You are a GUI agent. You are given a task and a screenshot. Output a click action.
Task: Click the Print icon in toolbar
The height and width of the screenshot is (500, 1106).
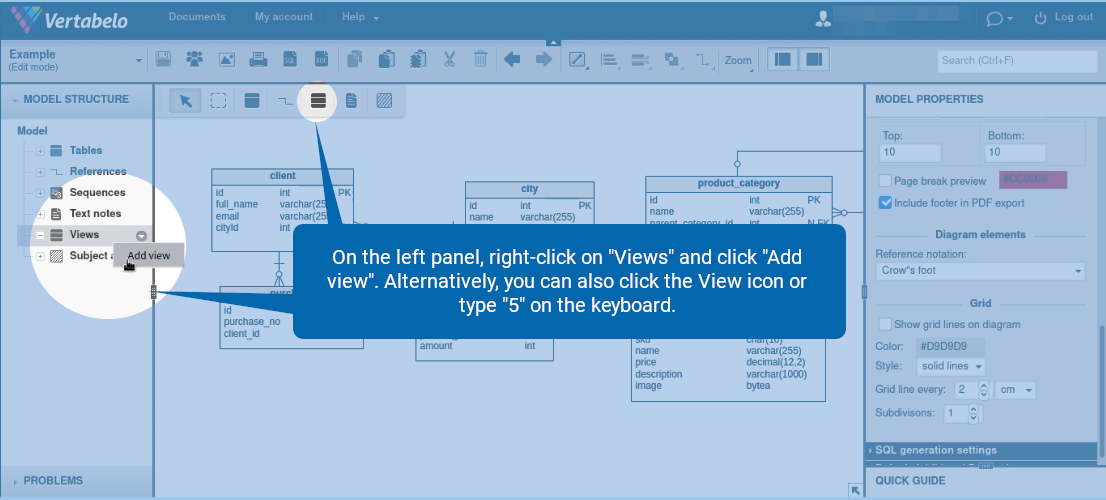tap(258, 59)
